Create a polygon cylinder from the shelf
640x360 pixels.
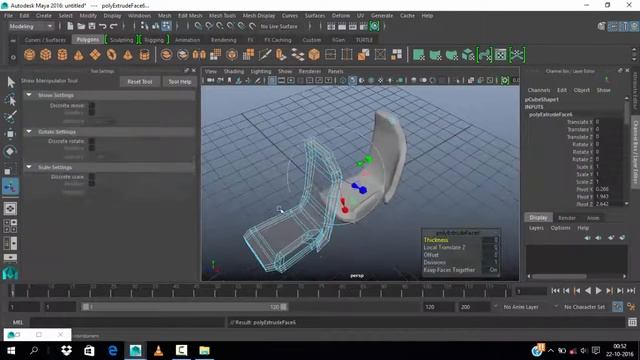62,55
